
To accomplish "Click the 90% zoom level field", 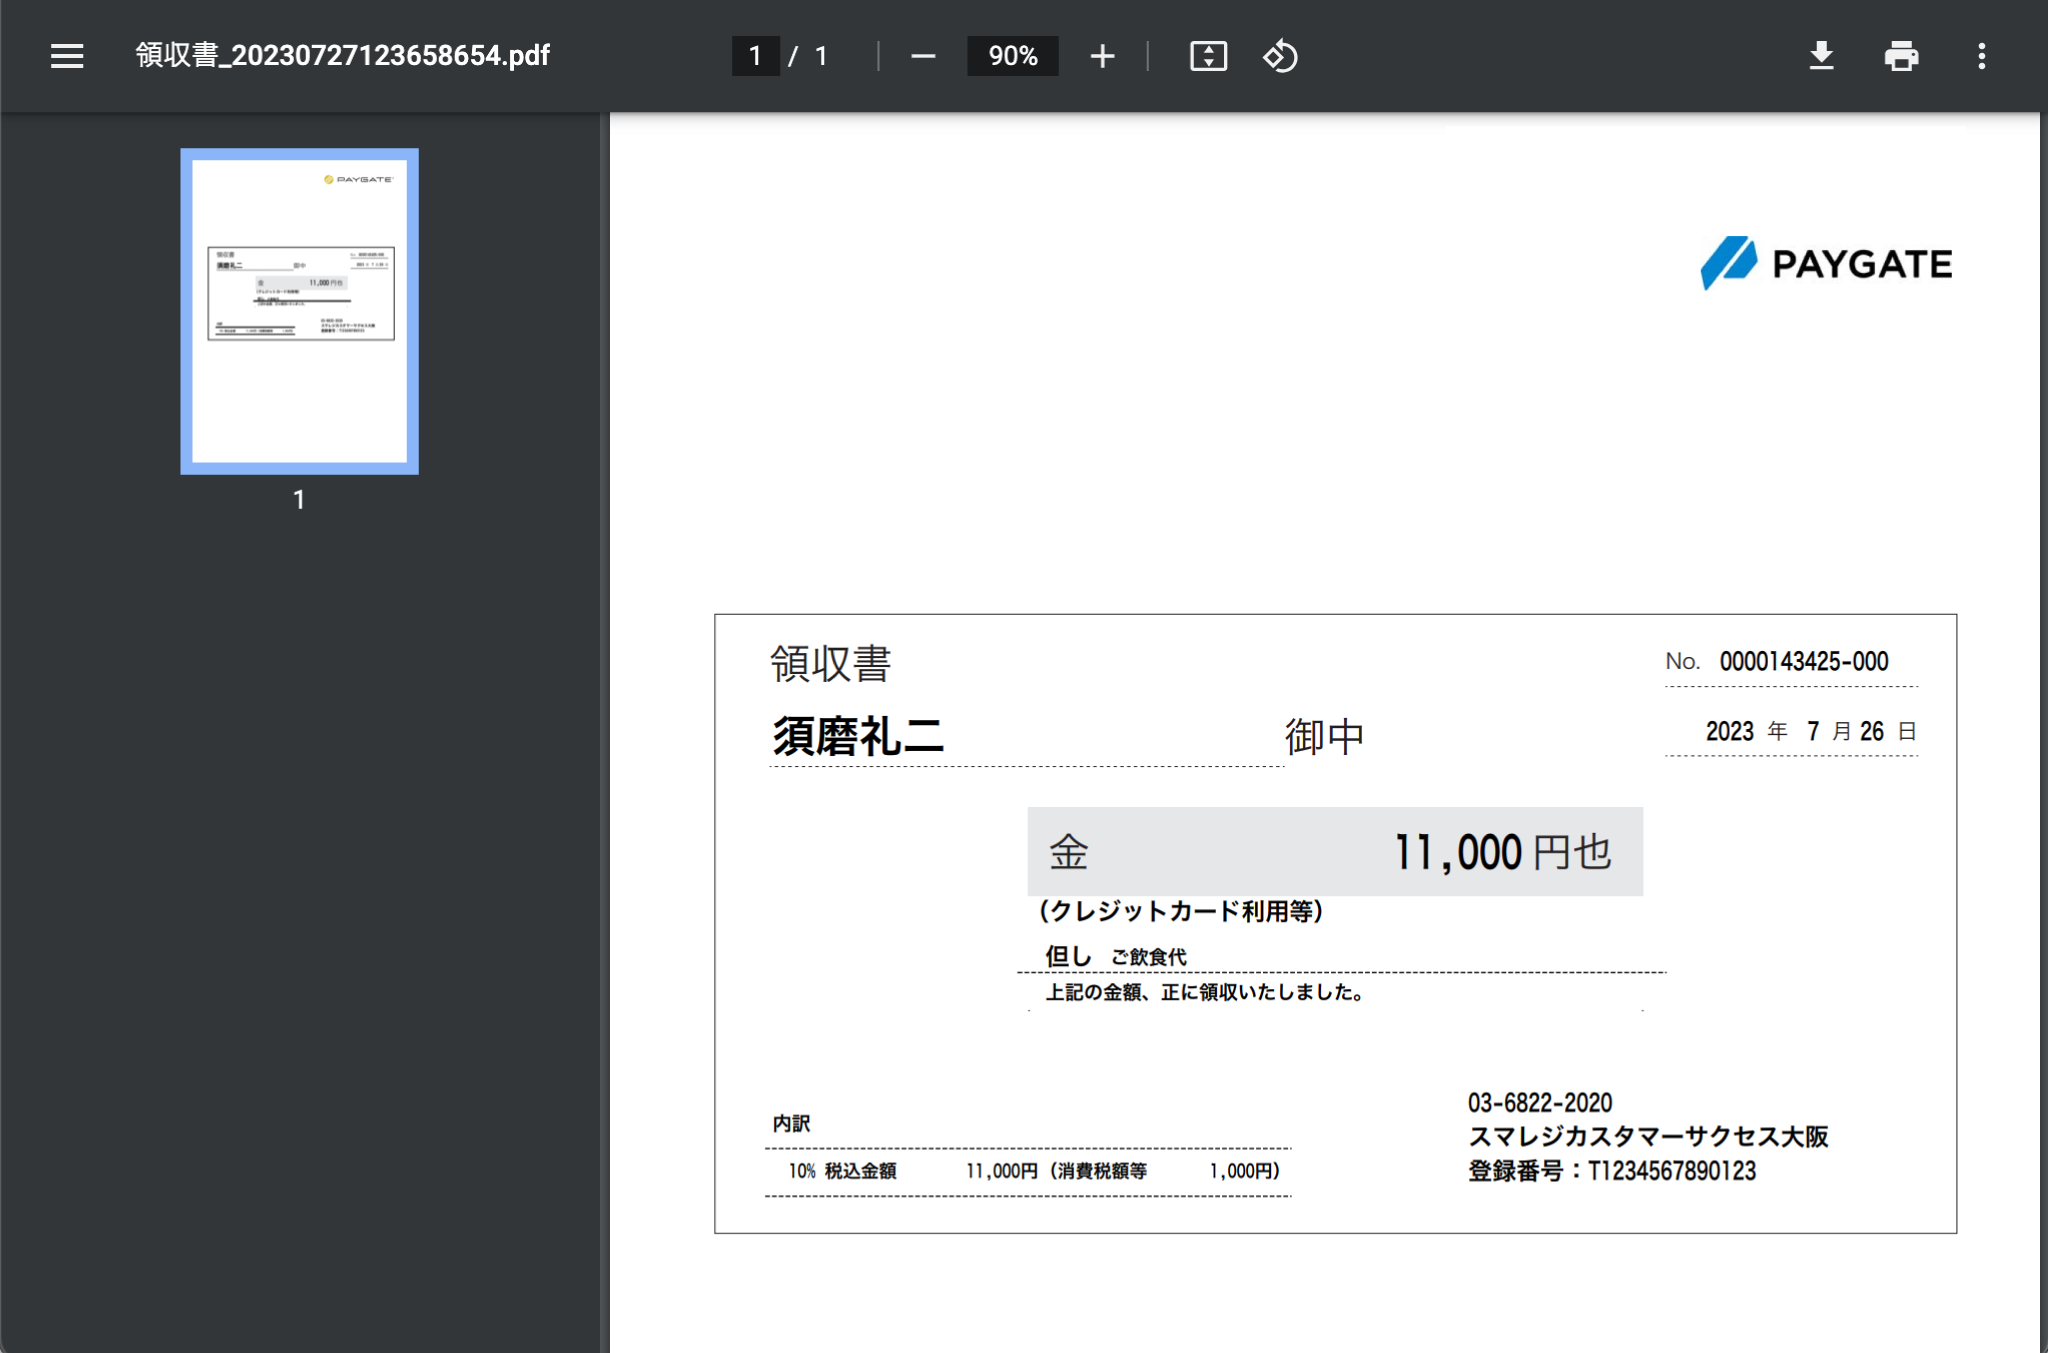I will tap(1012, 56).
